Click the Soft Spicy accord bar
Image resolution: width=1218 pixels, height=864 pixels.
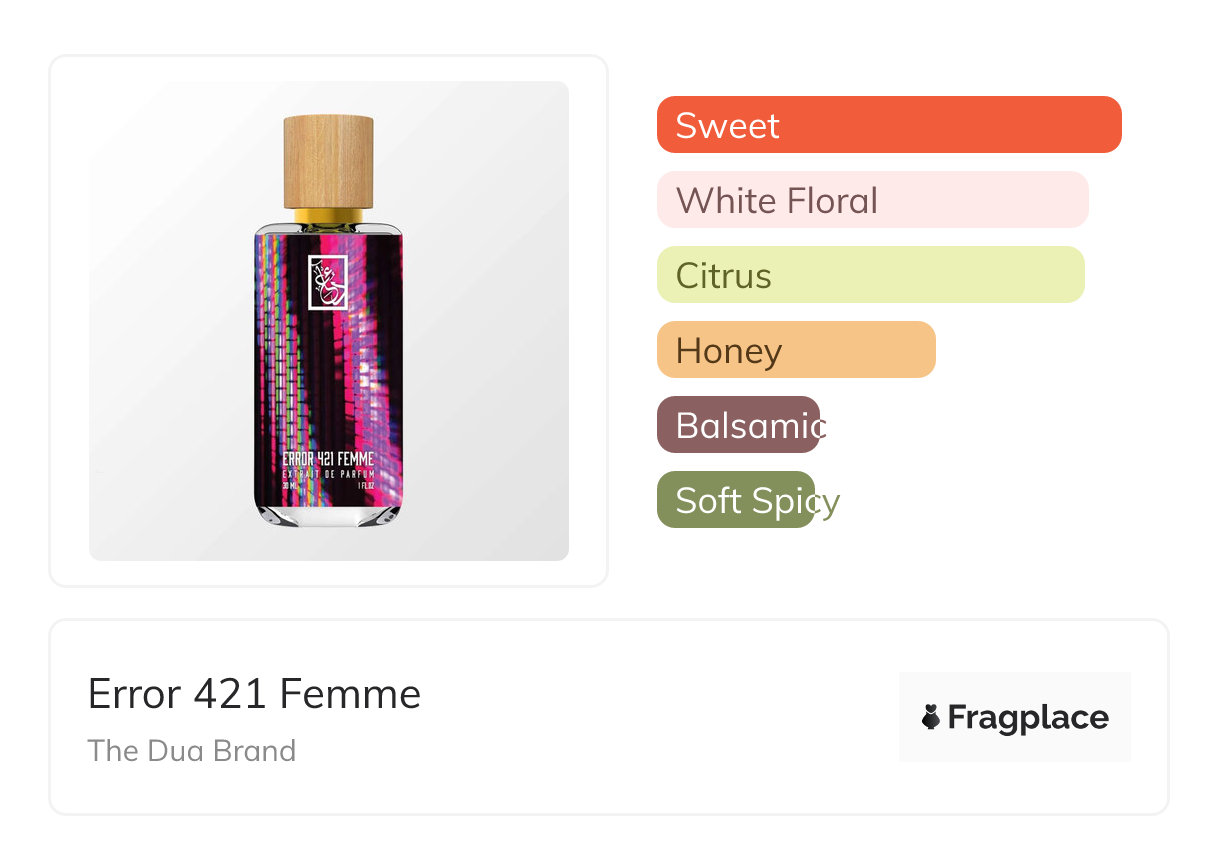pyautogui.click(x=736, y=500)
